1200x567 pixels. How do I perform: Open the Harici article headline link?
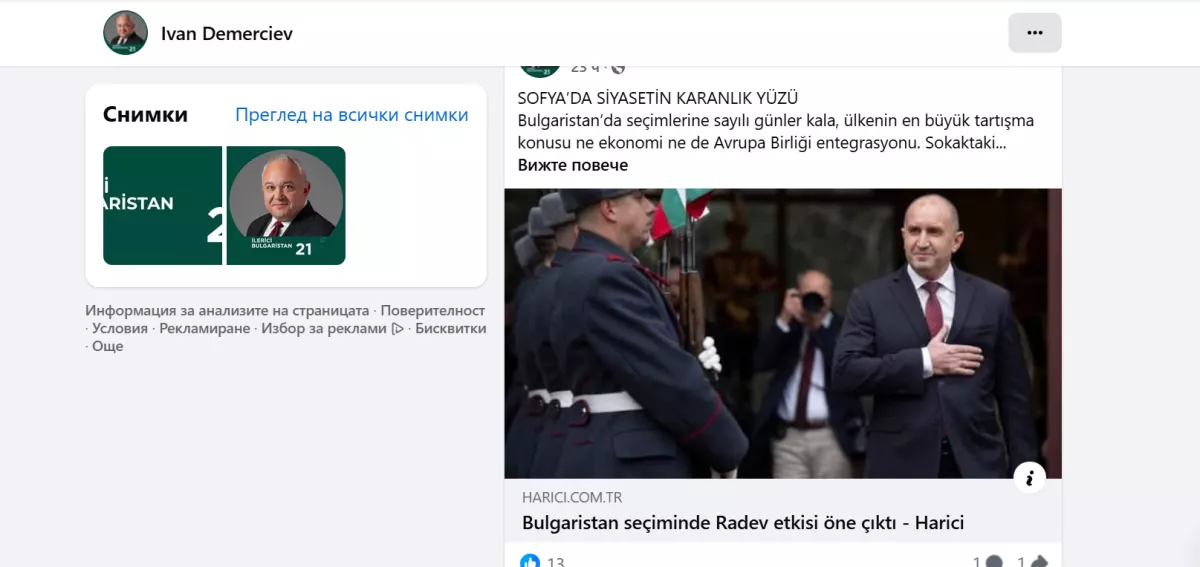[x=742, y=522]
